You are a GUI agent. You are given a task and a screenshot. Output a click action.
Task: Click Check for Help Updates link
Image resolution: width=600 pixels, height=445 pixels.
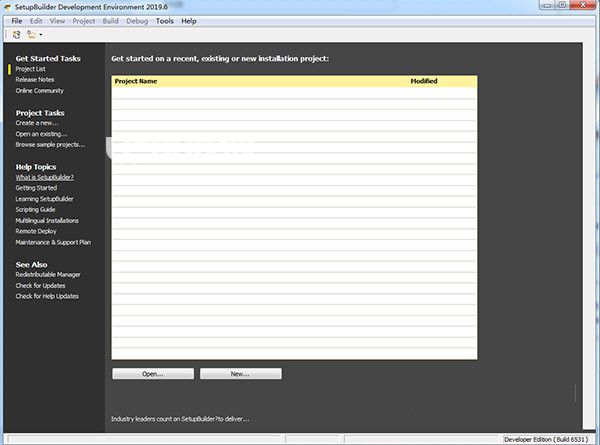coord(47,297)
